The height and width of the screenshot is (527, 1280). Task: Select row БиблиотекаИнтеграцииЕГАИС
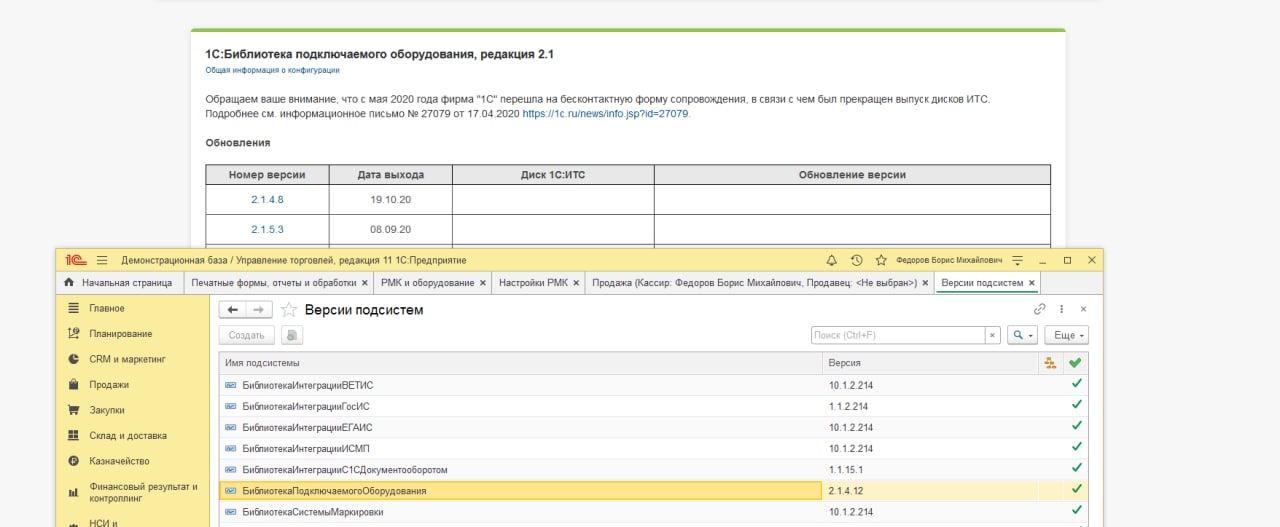(x=653, y=427)
